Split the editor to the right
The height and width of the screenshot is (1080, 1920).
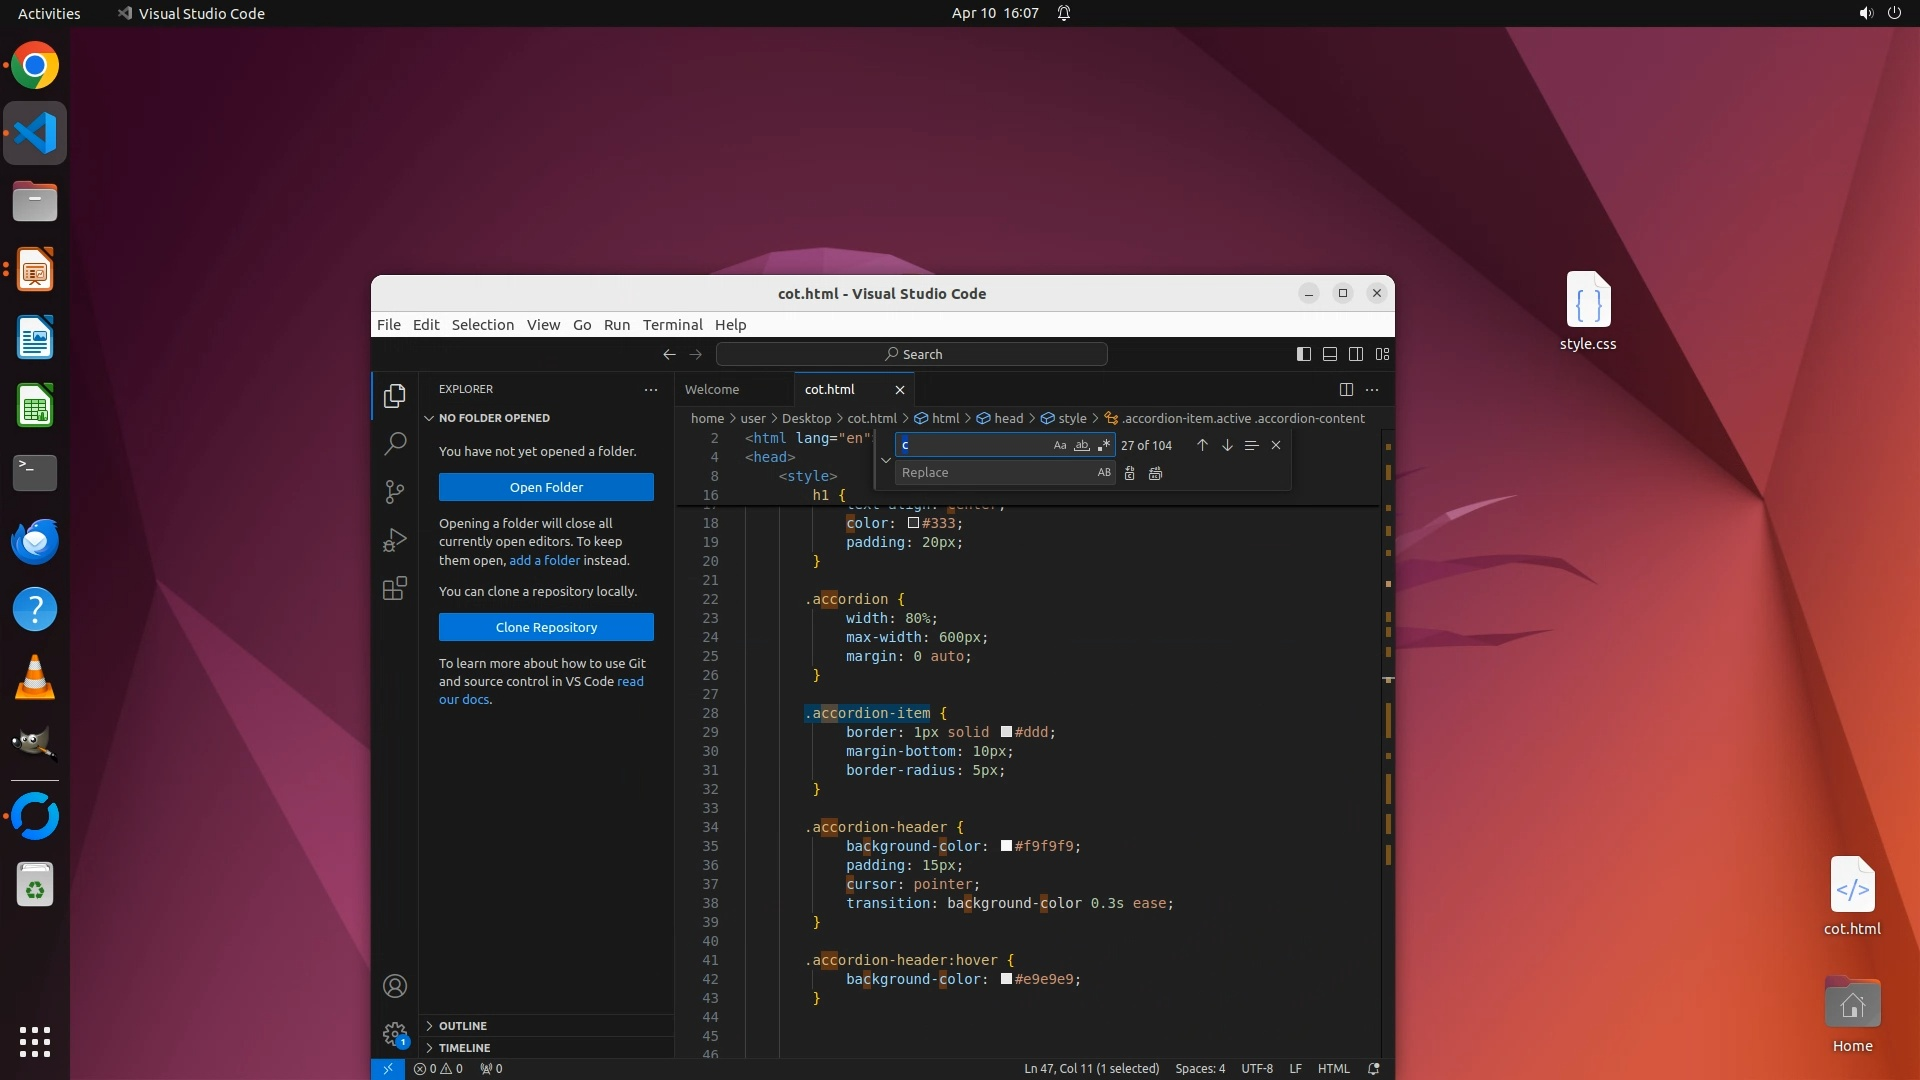pyautogui.click(x=1346, y=390)
